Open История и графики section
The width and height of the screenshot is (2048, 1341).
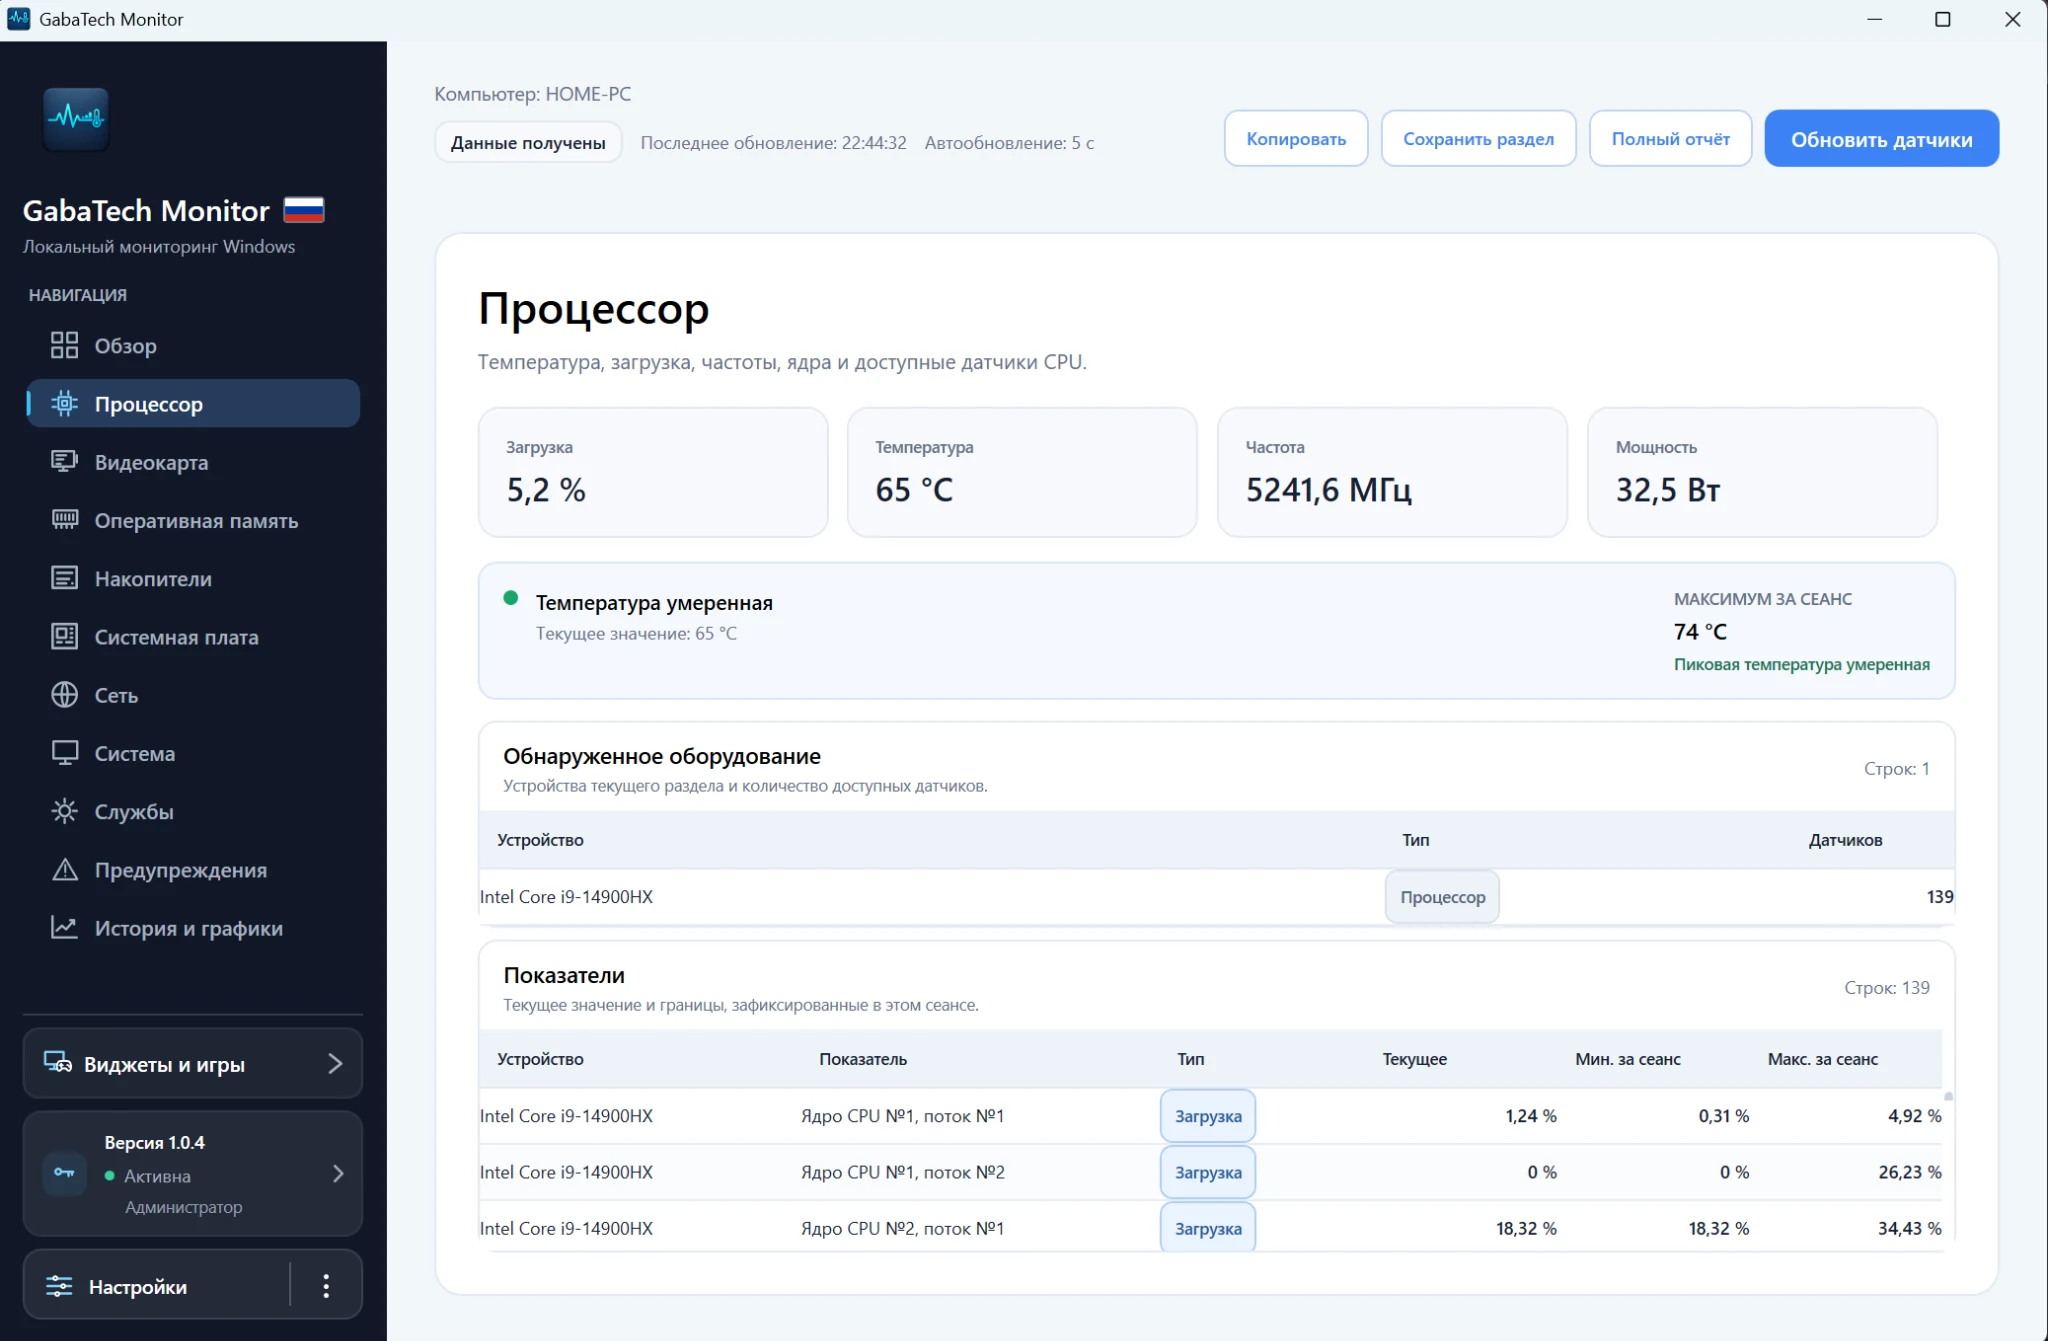(x=192, y=927)
